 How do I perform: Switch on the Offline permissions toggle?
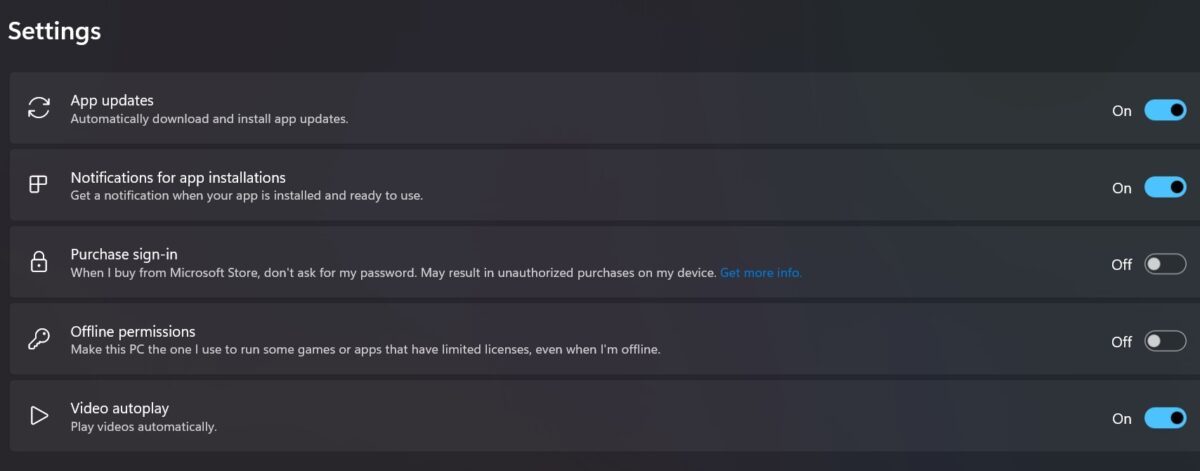(x=1165, y=341)
